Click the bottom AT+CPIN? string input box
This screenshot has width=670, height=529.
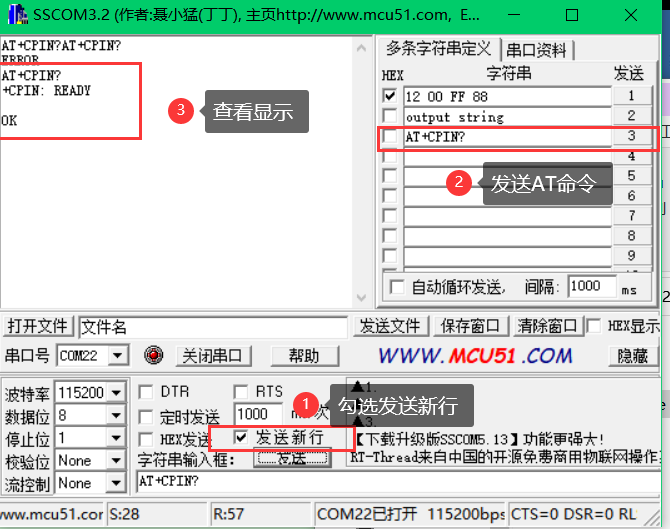[x=398, y=482]
